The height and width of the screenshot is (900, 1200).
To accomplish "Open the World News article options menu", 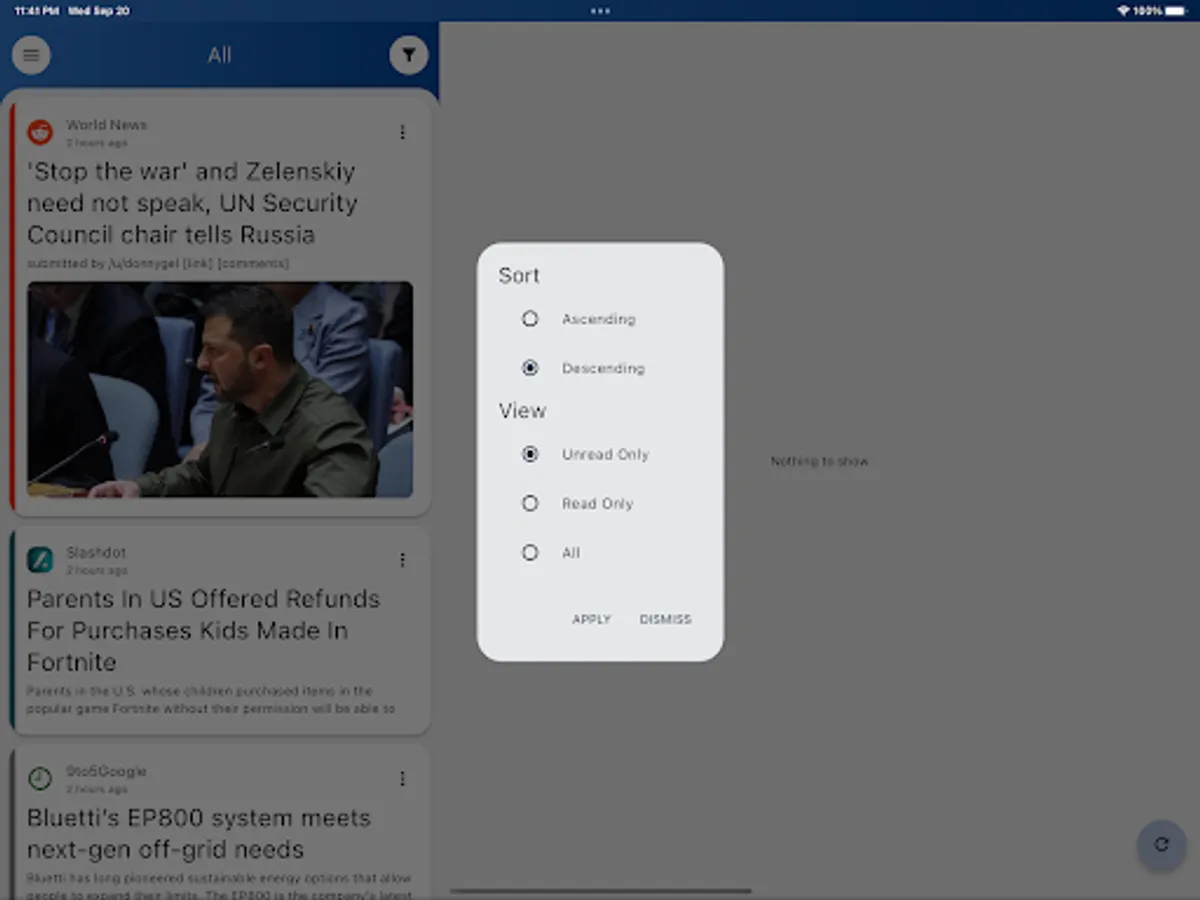I will coord(402,132).
